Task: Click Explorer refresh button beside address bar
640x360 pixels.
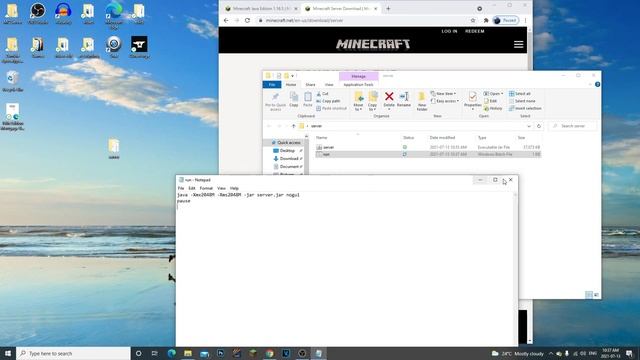Action: pyautogui.click(x=539, y=126)
